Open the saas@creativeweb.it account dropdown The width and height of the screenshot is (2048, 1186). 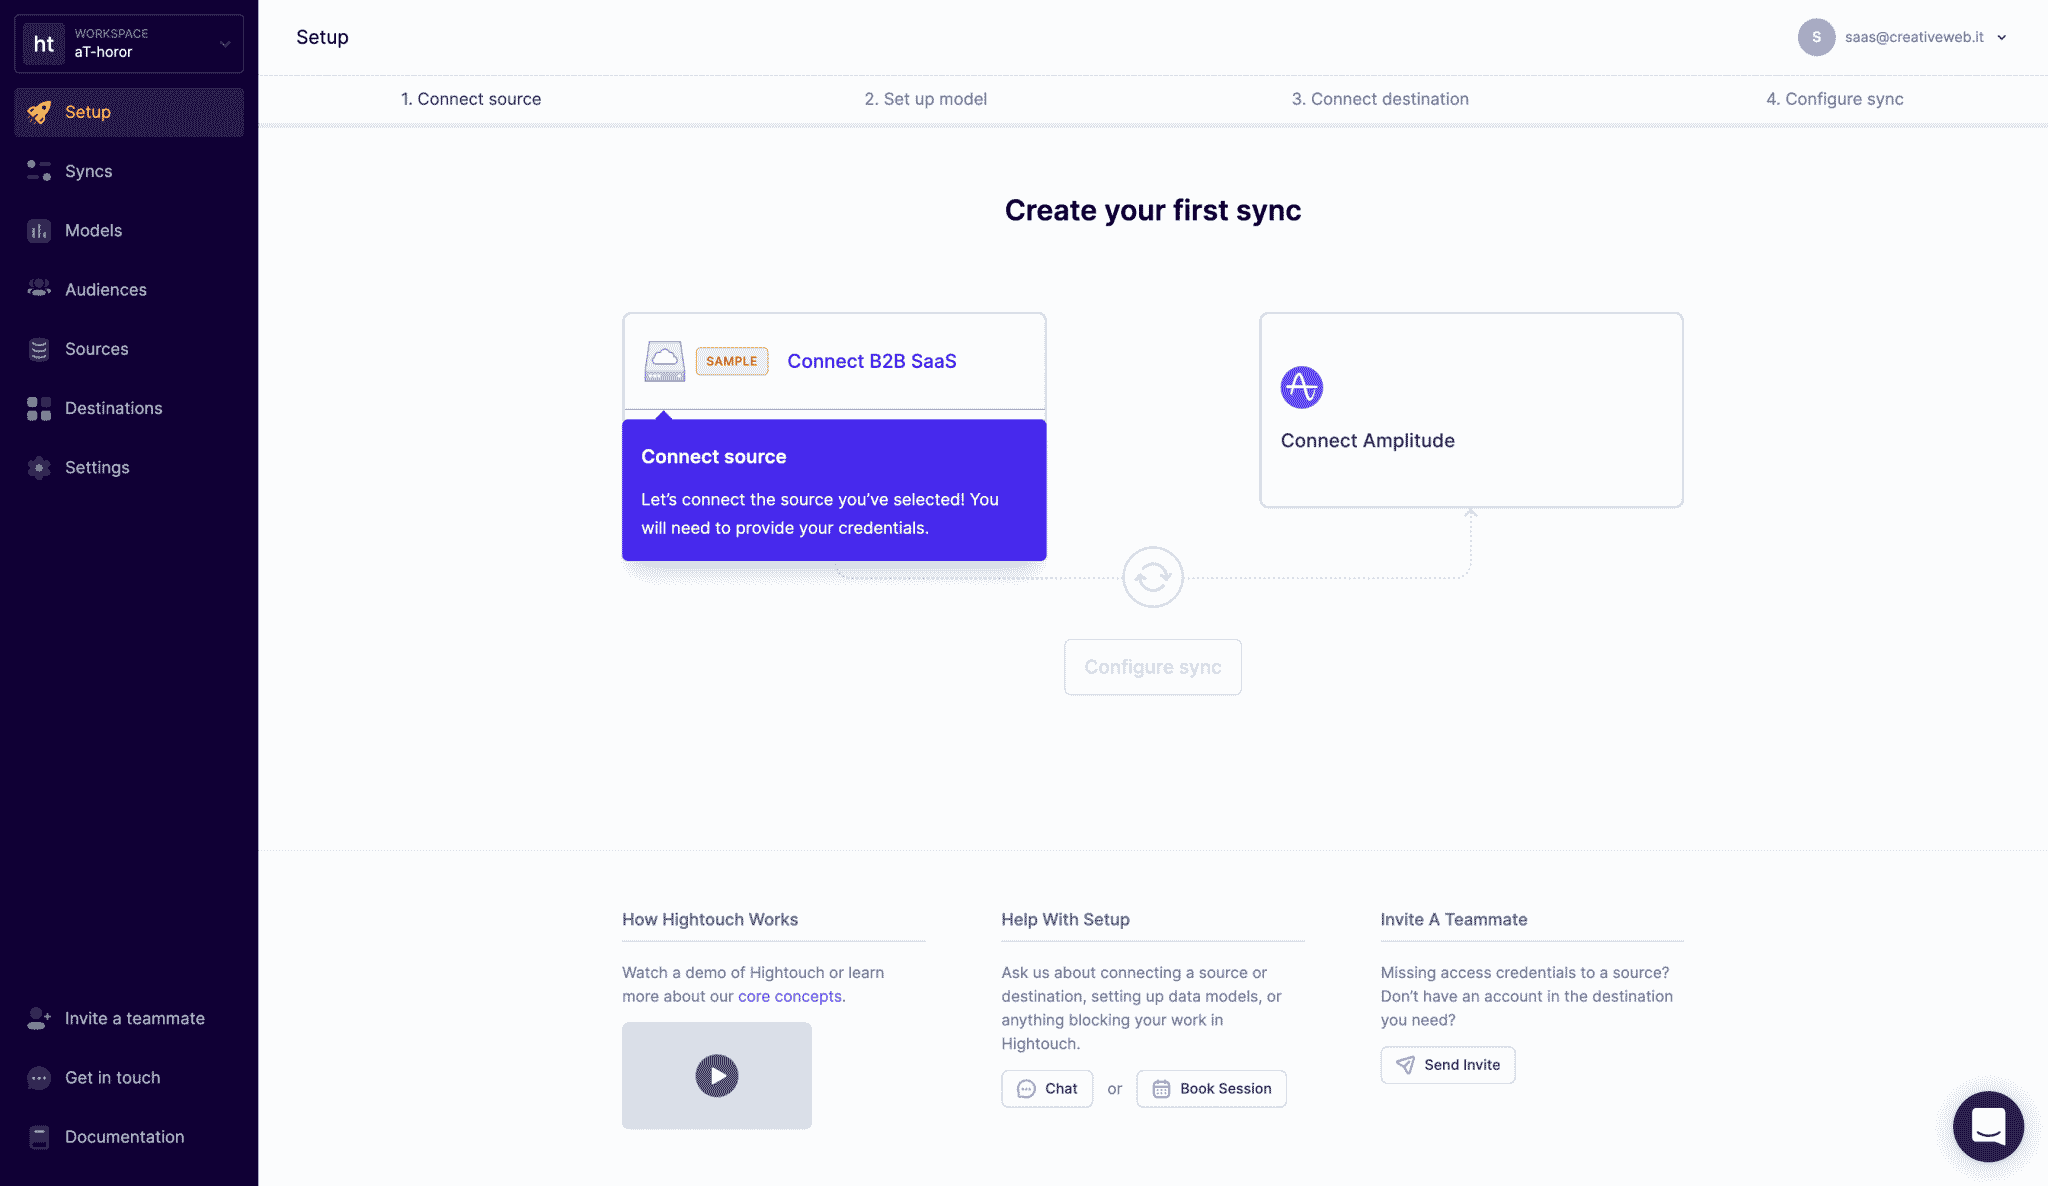pyautogui.click(x=1903, y=37)
